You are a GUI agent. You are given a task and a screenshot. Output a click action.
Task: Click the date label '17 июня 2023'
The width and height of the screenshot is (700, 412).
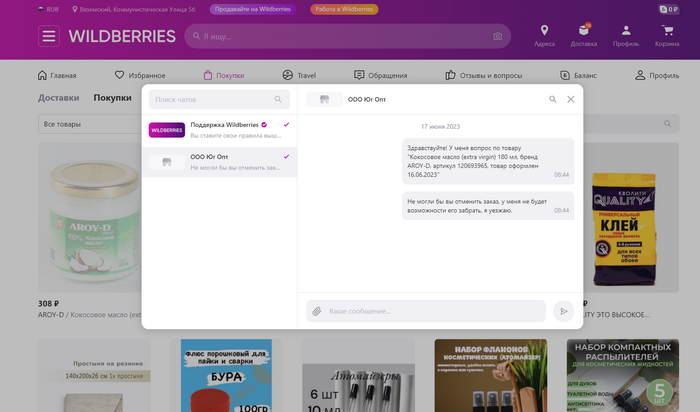click(x=440, y=127)
